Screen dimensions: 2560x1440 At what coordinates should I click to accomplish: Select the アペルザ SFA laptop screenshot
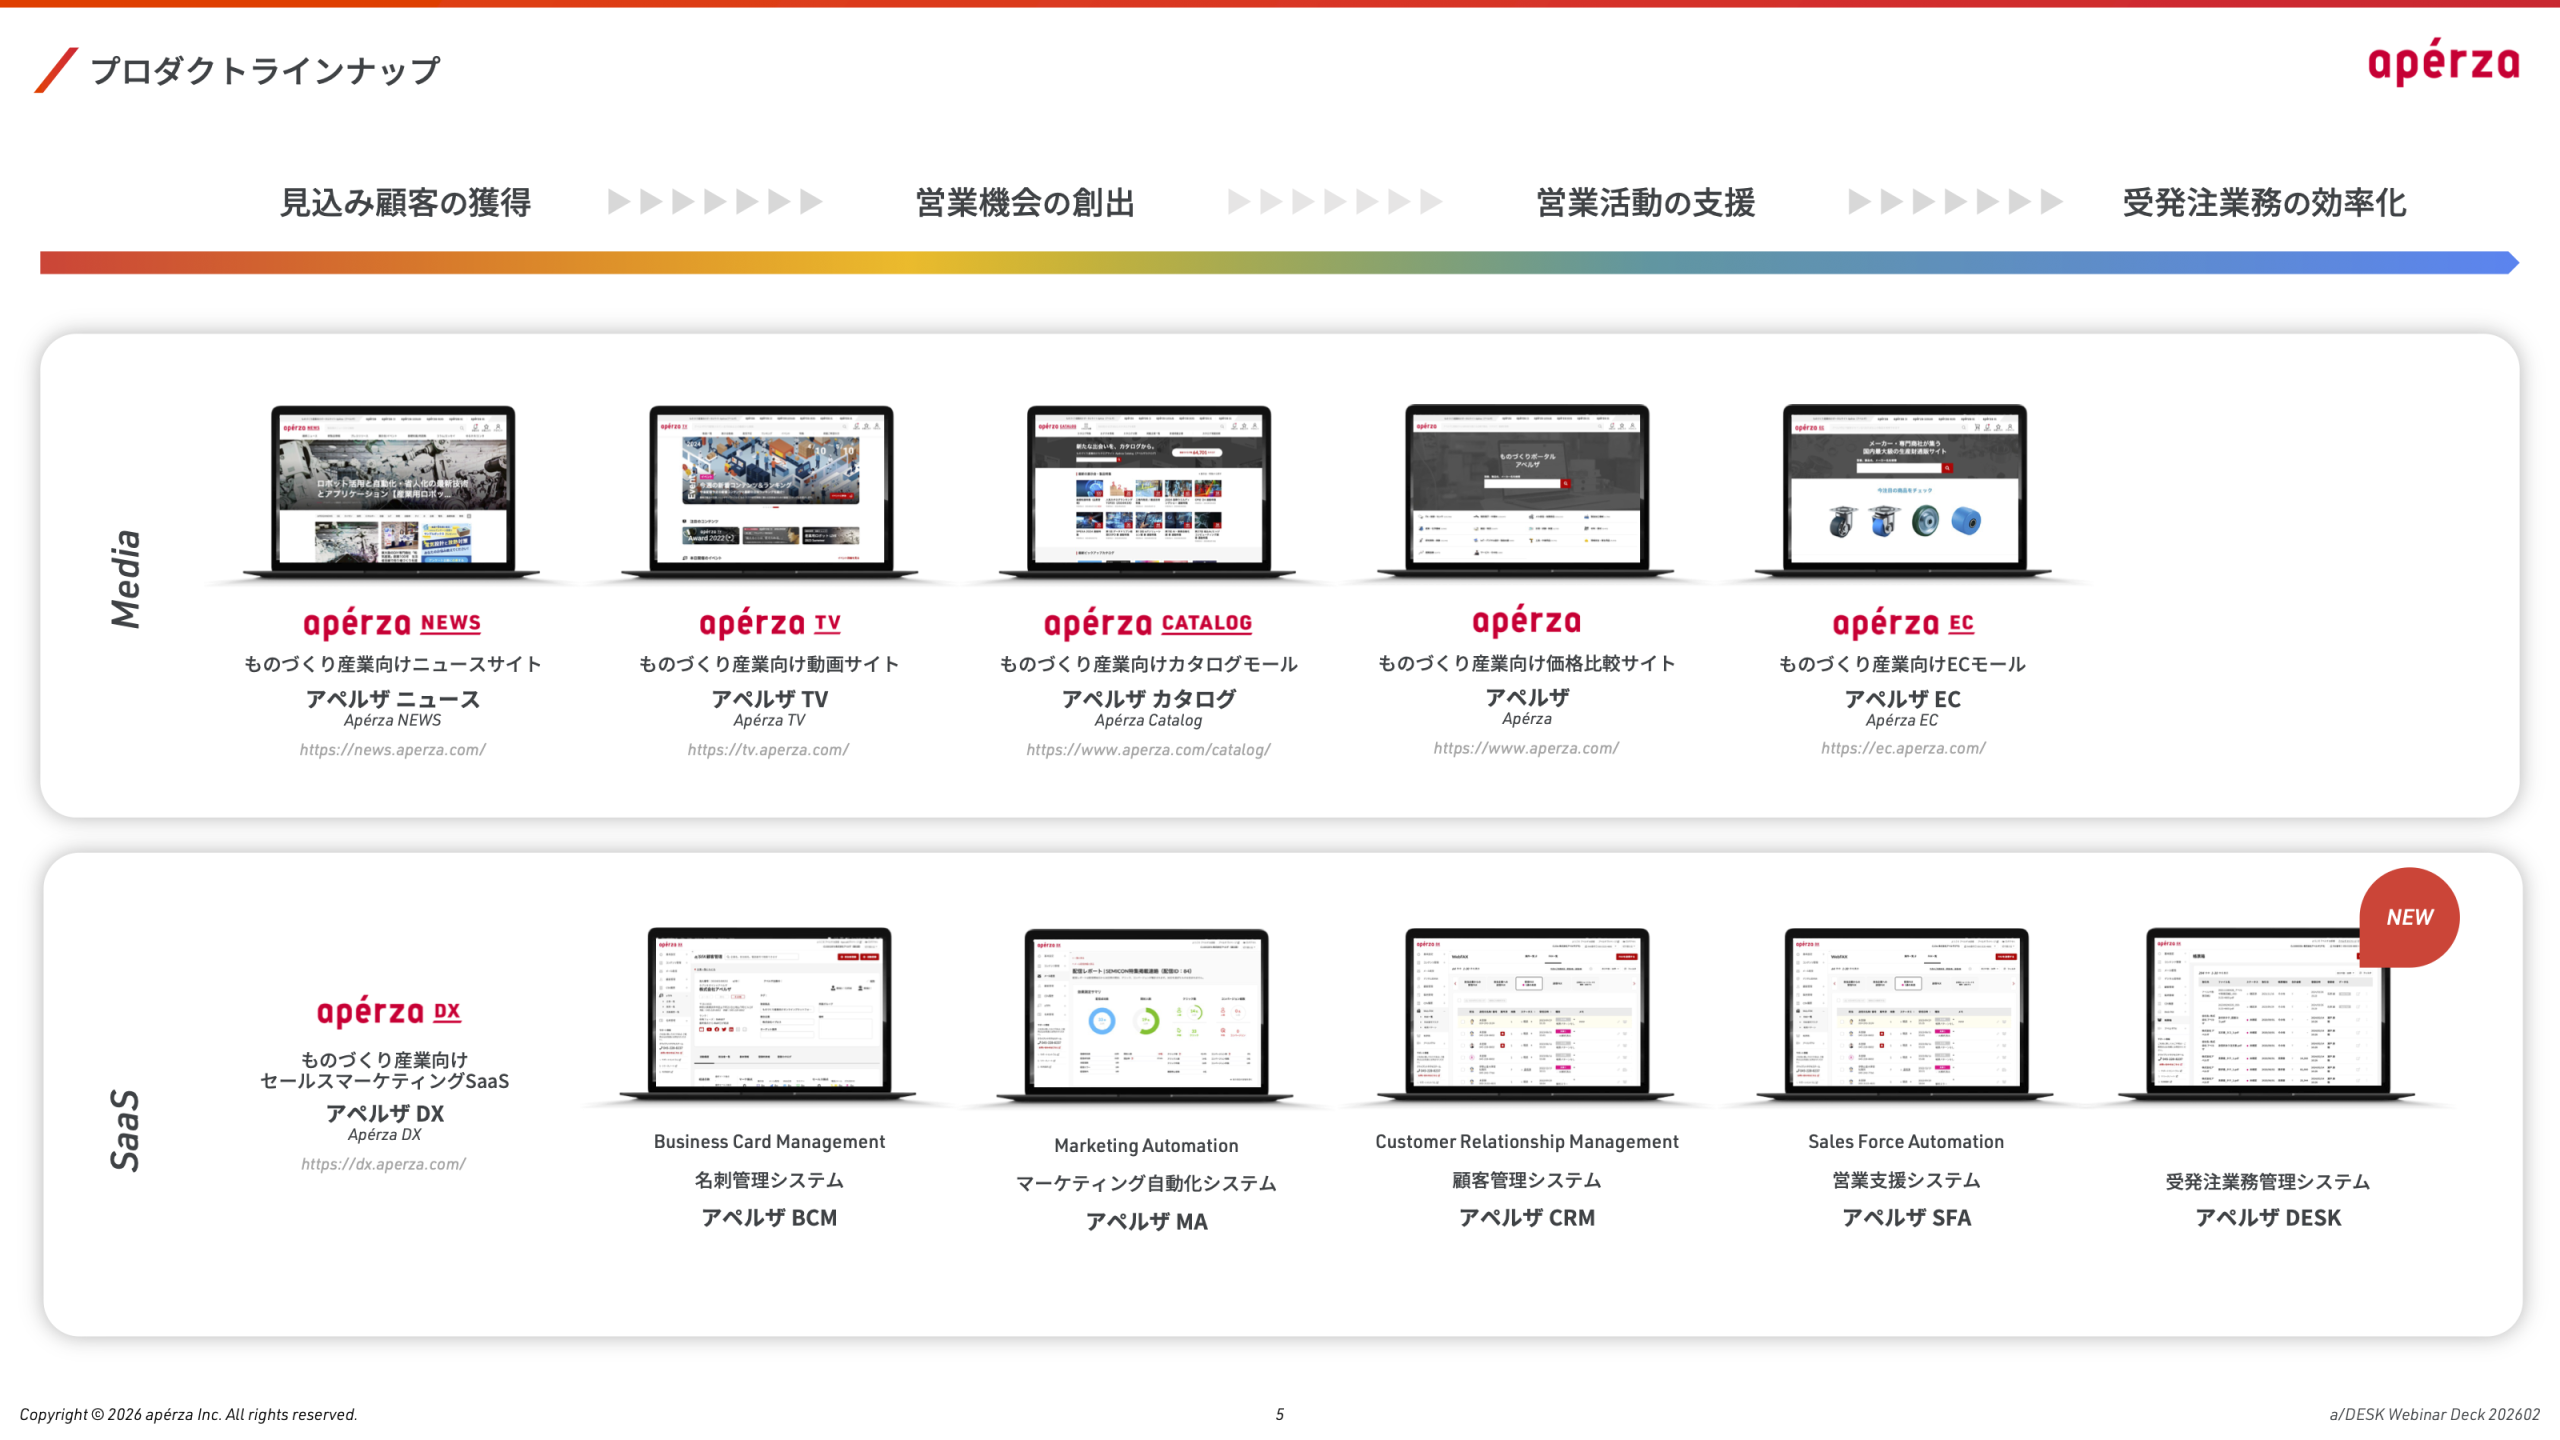tap(1906, 1014)
